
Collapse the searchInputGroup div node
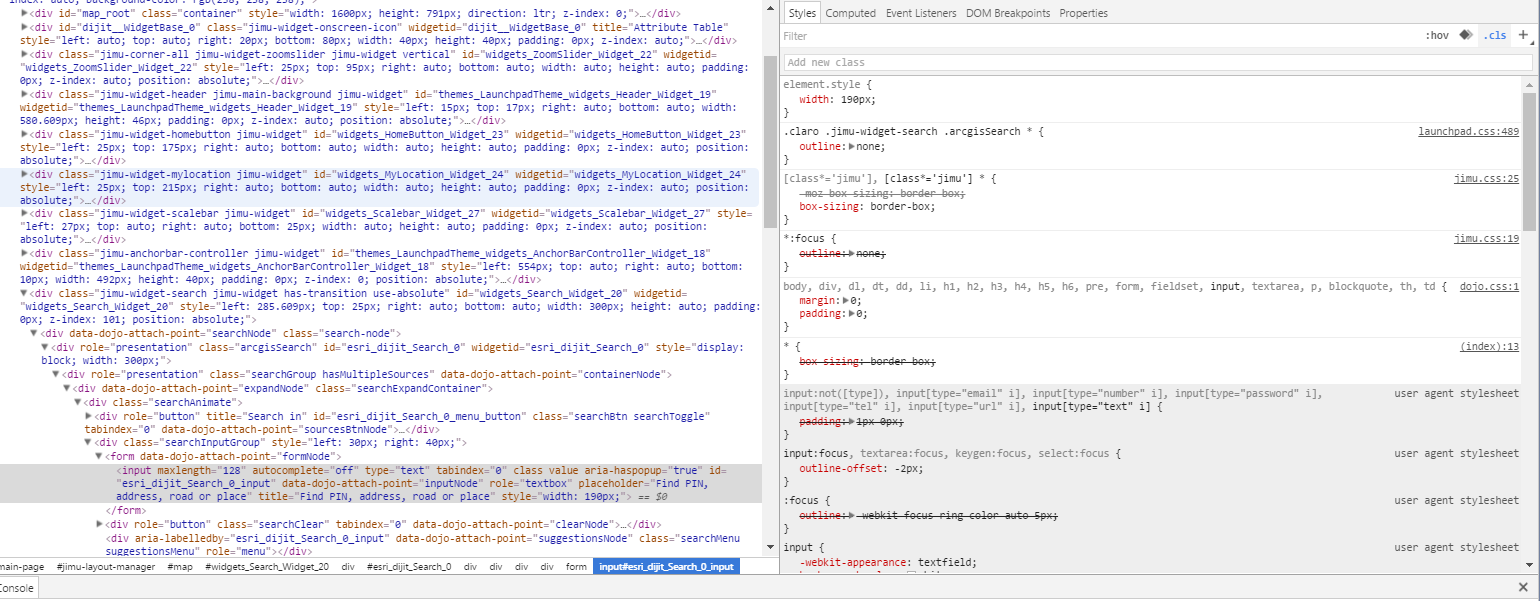tap(88, 442)
